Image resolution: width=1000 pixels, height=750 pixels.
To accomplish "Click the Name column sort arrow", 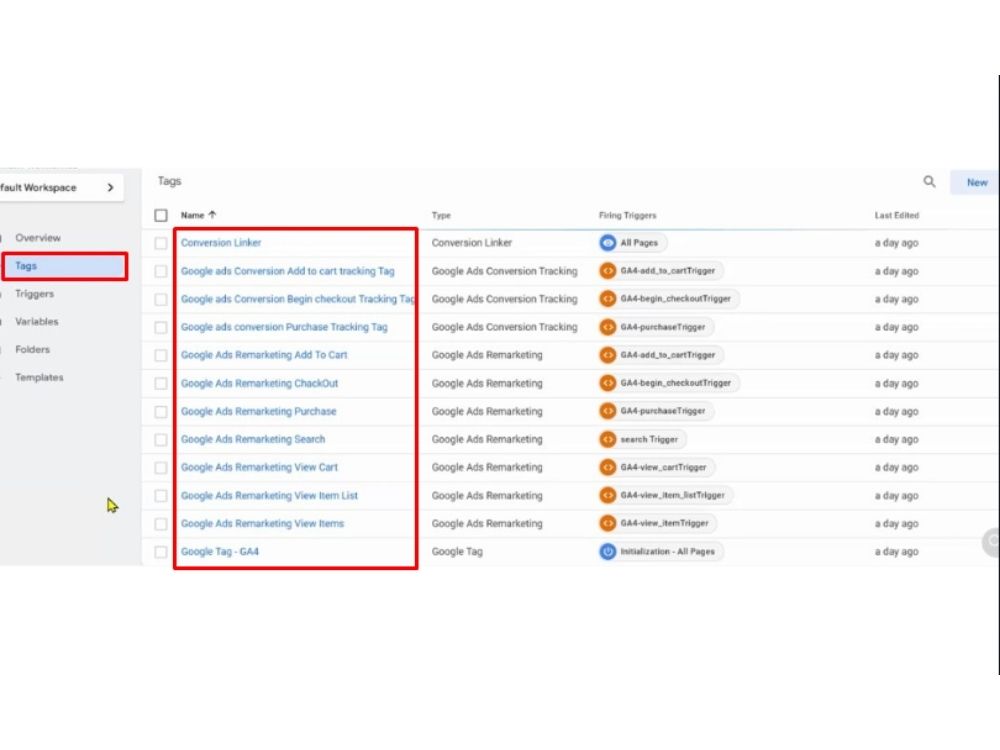I will click(x=212, y=215).
